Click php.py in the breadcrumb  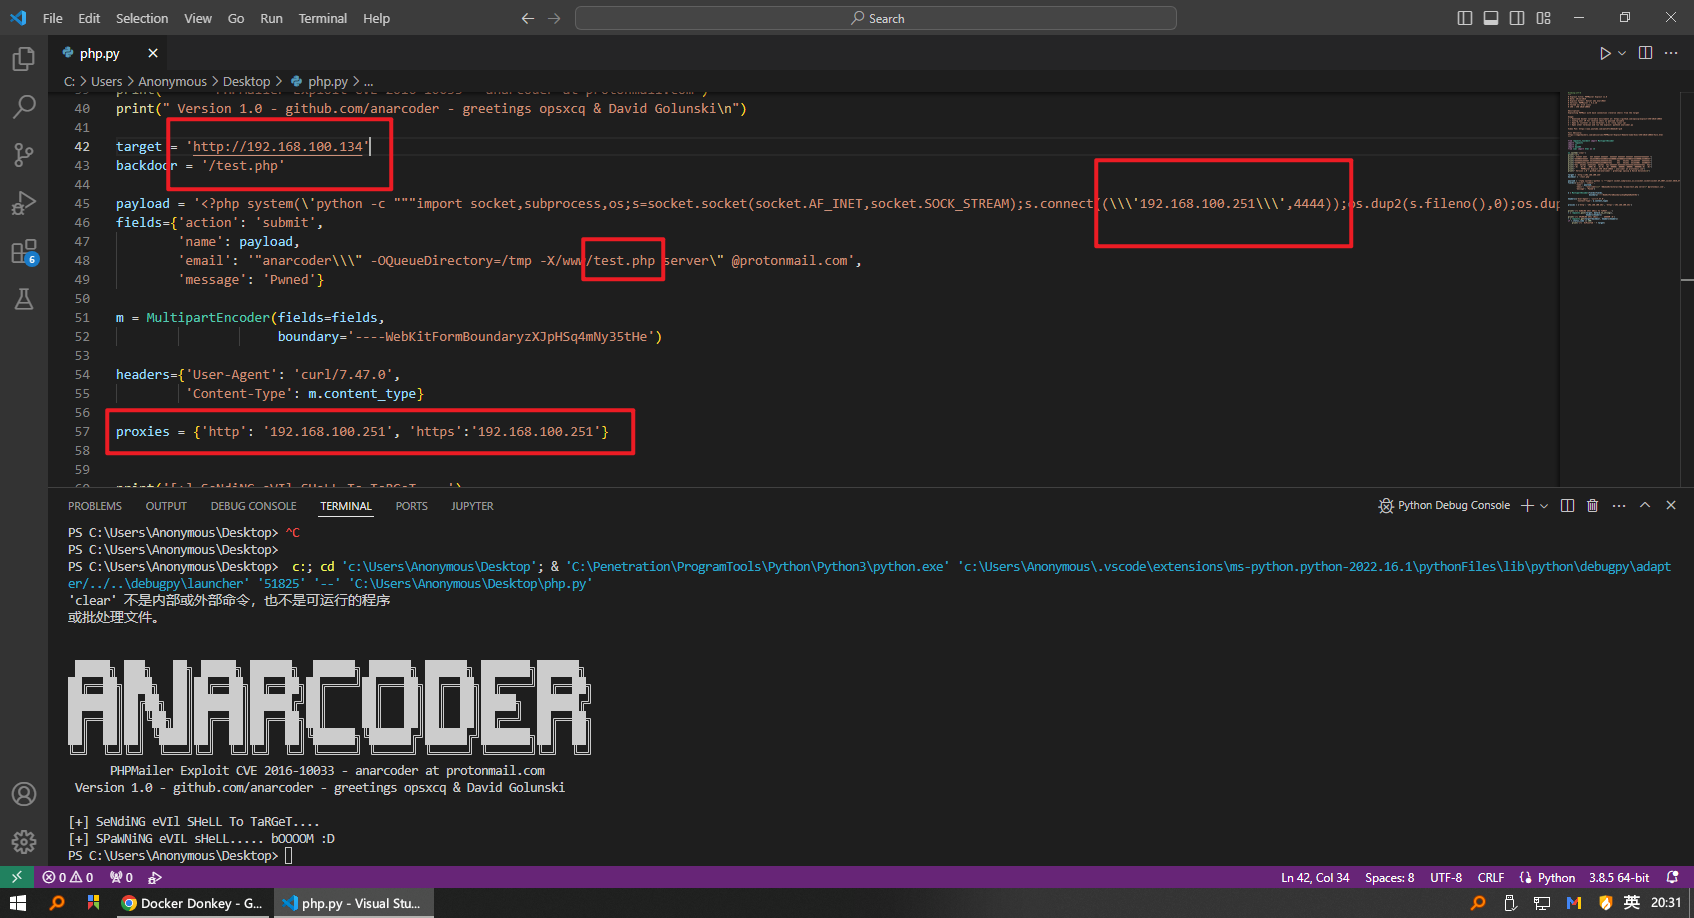(x=327, y=81)
